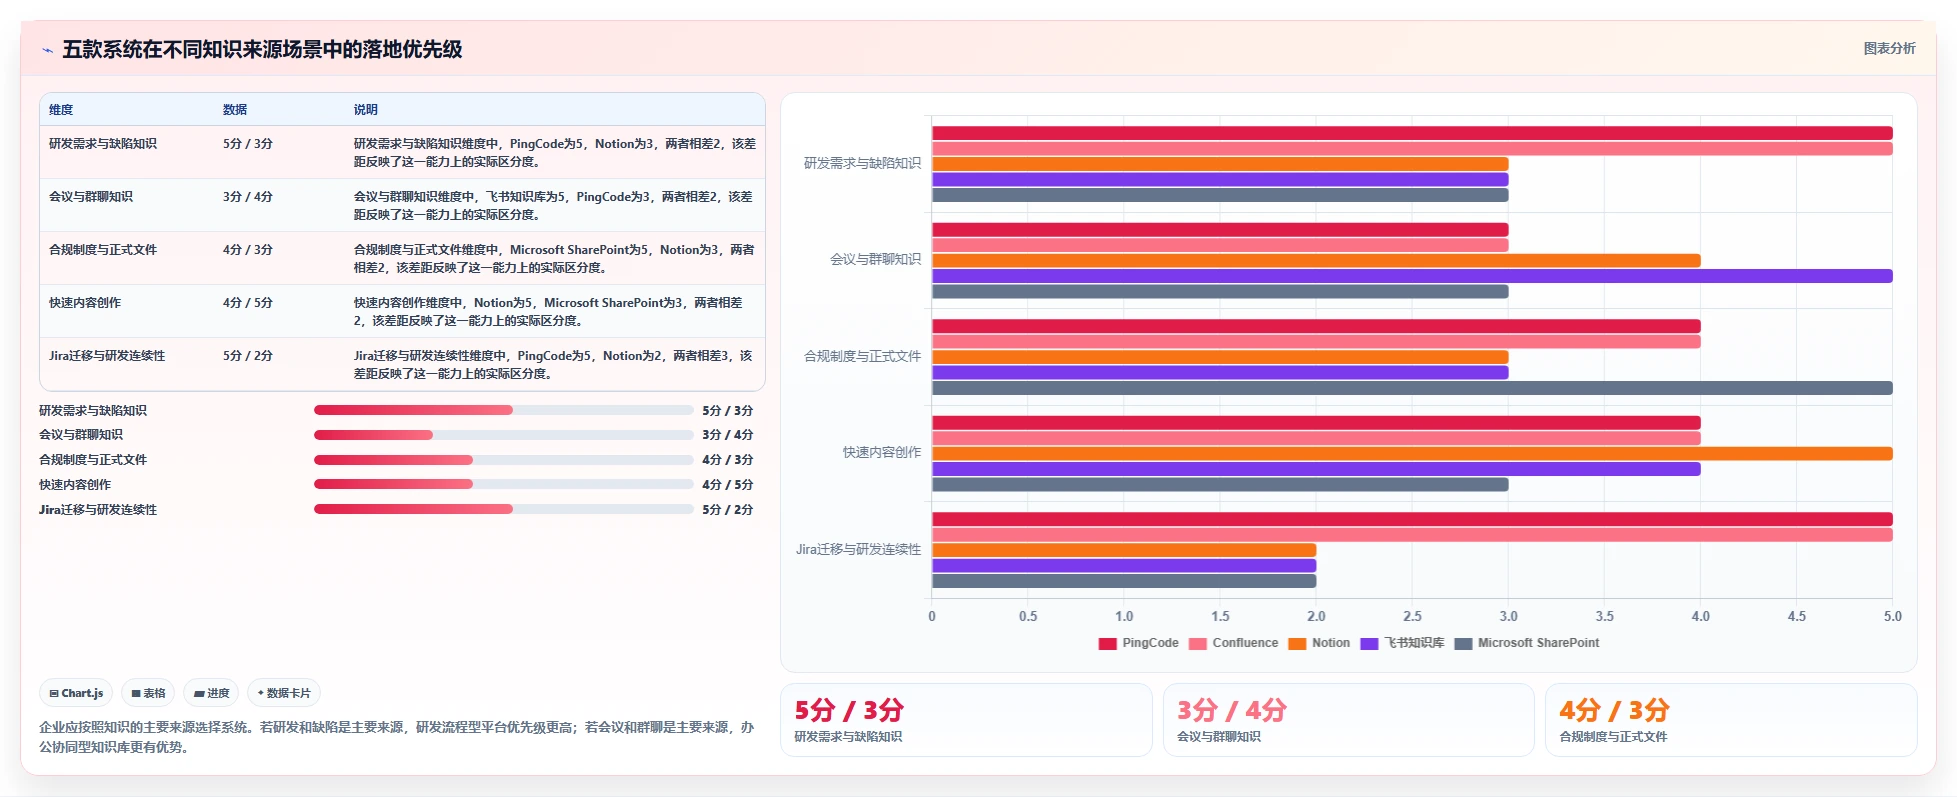Click the purple 飞书知识库 bar under 会议与群聊知识

coord(1412,276)
